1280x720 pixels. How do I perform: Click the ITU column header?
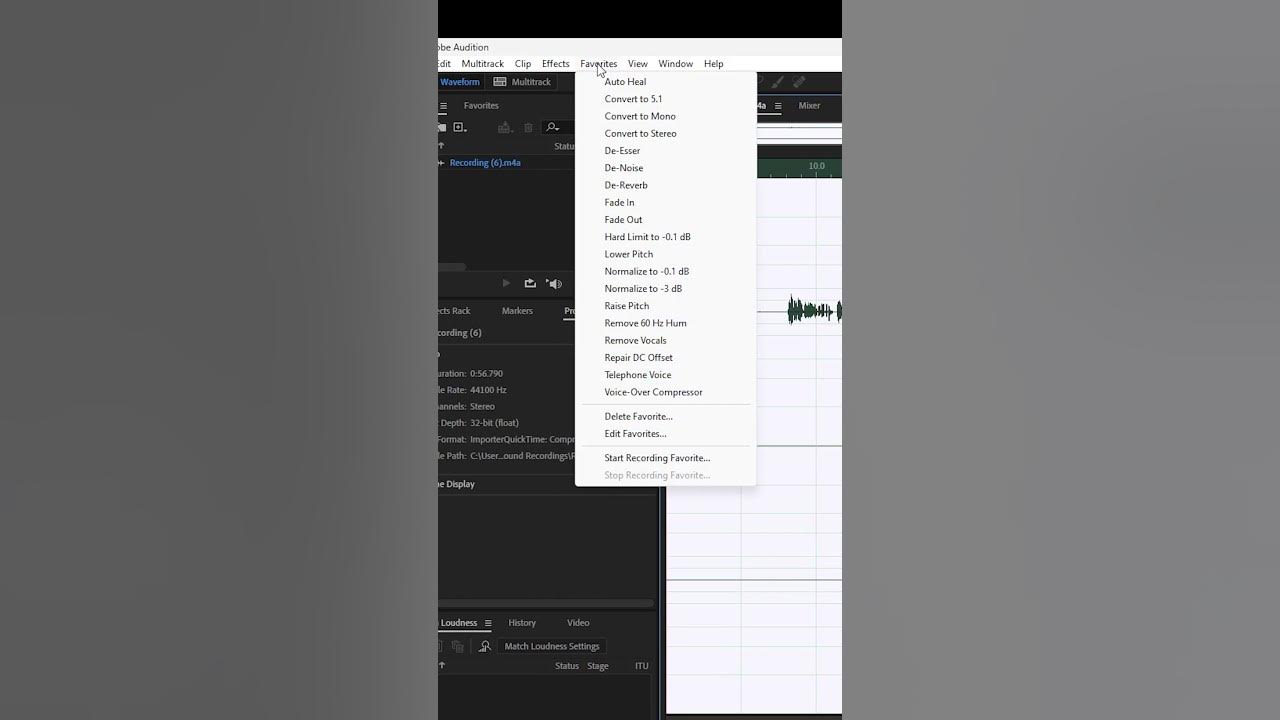click(x=642, y=666)
